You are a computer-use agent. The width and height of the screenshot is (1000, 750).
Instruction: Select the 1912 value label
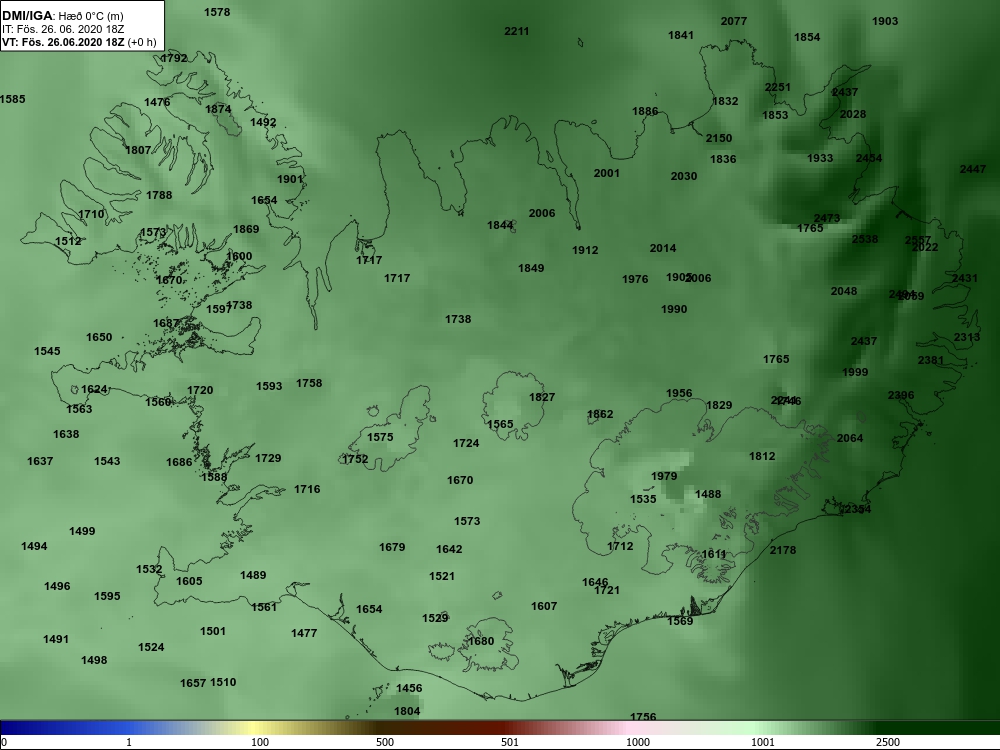coord(585,250)
